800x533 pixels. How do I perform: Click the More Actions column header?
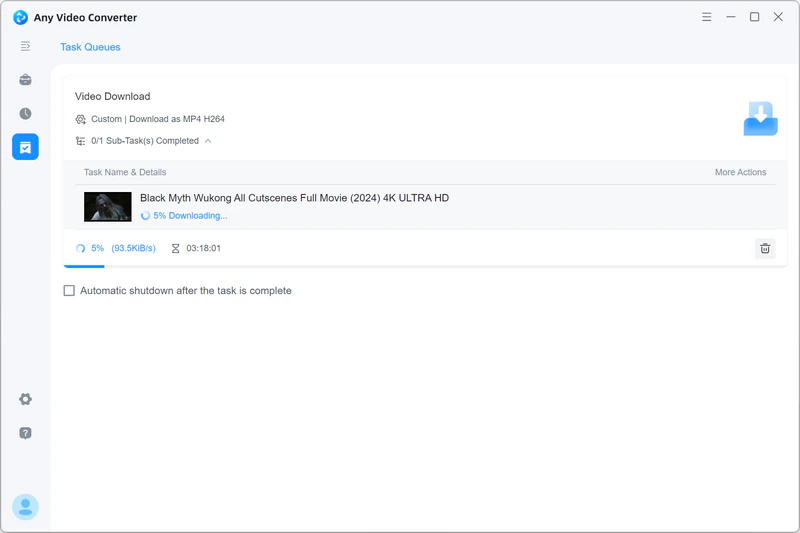pos(740,173)
